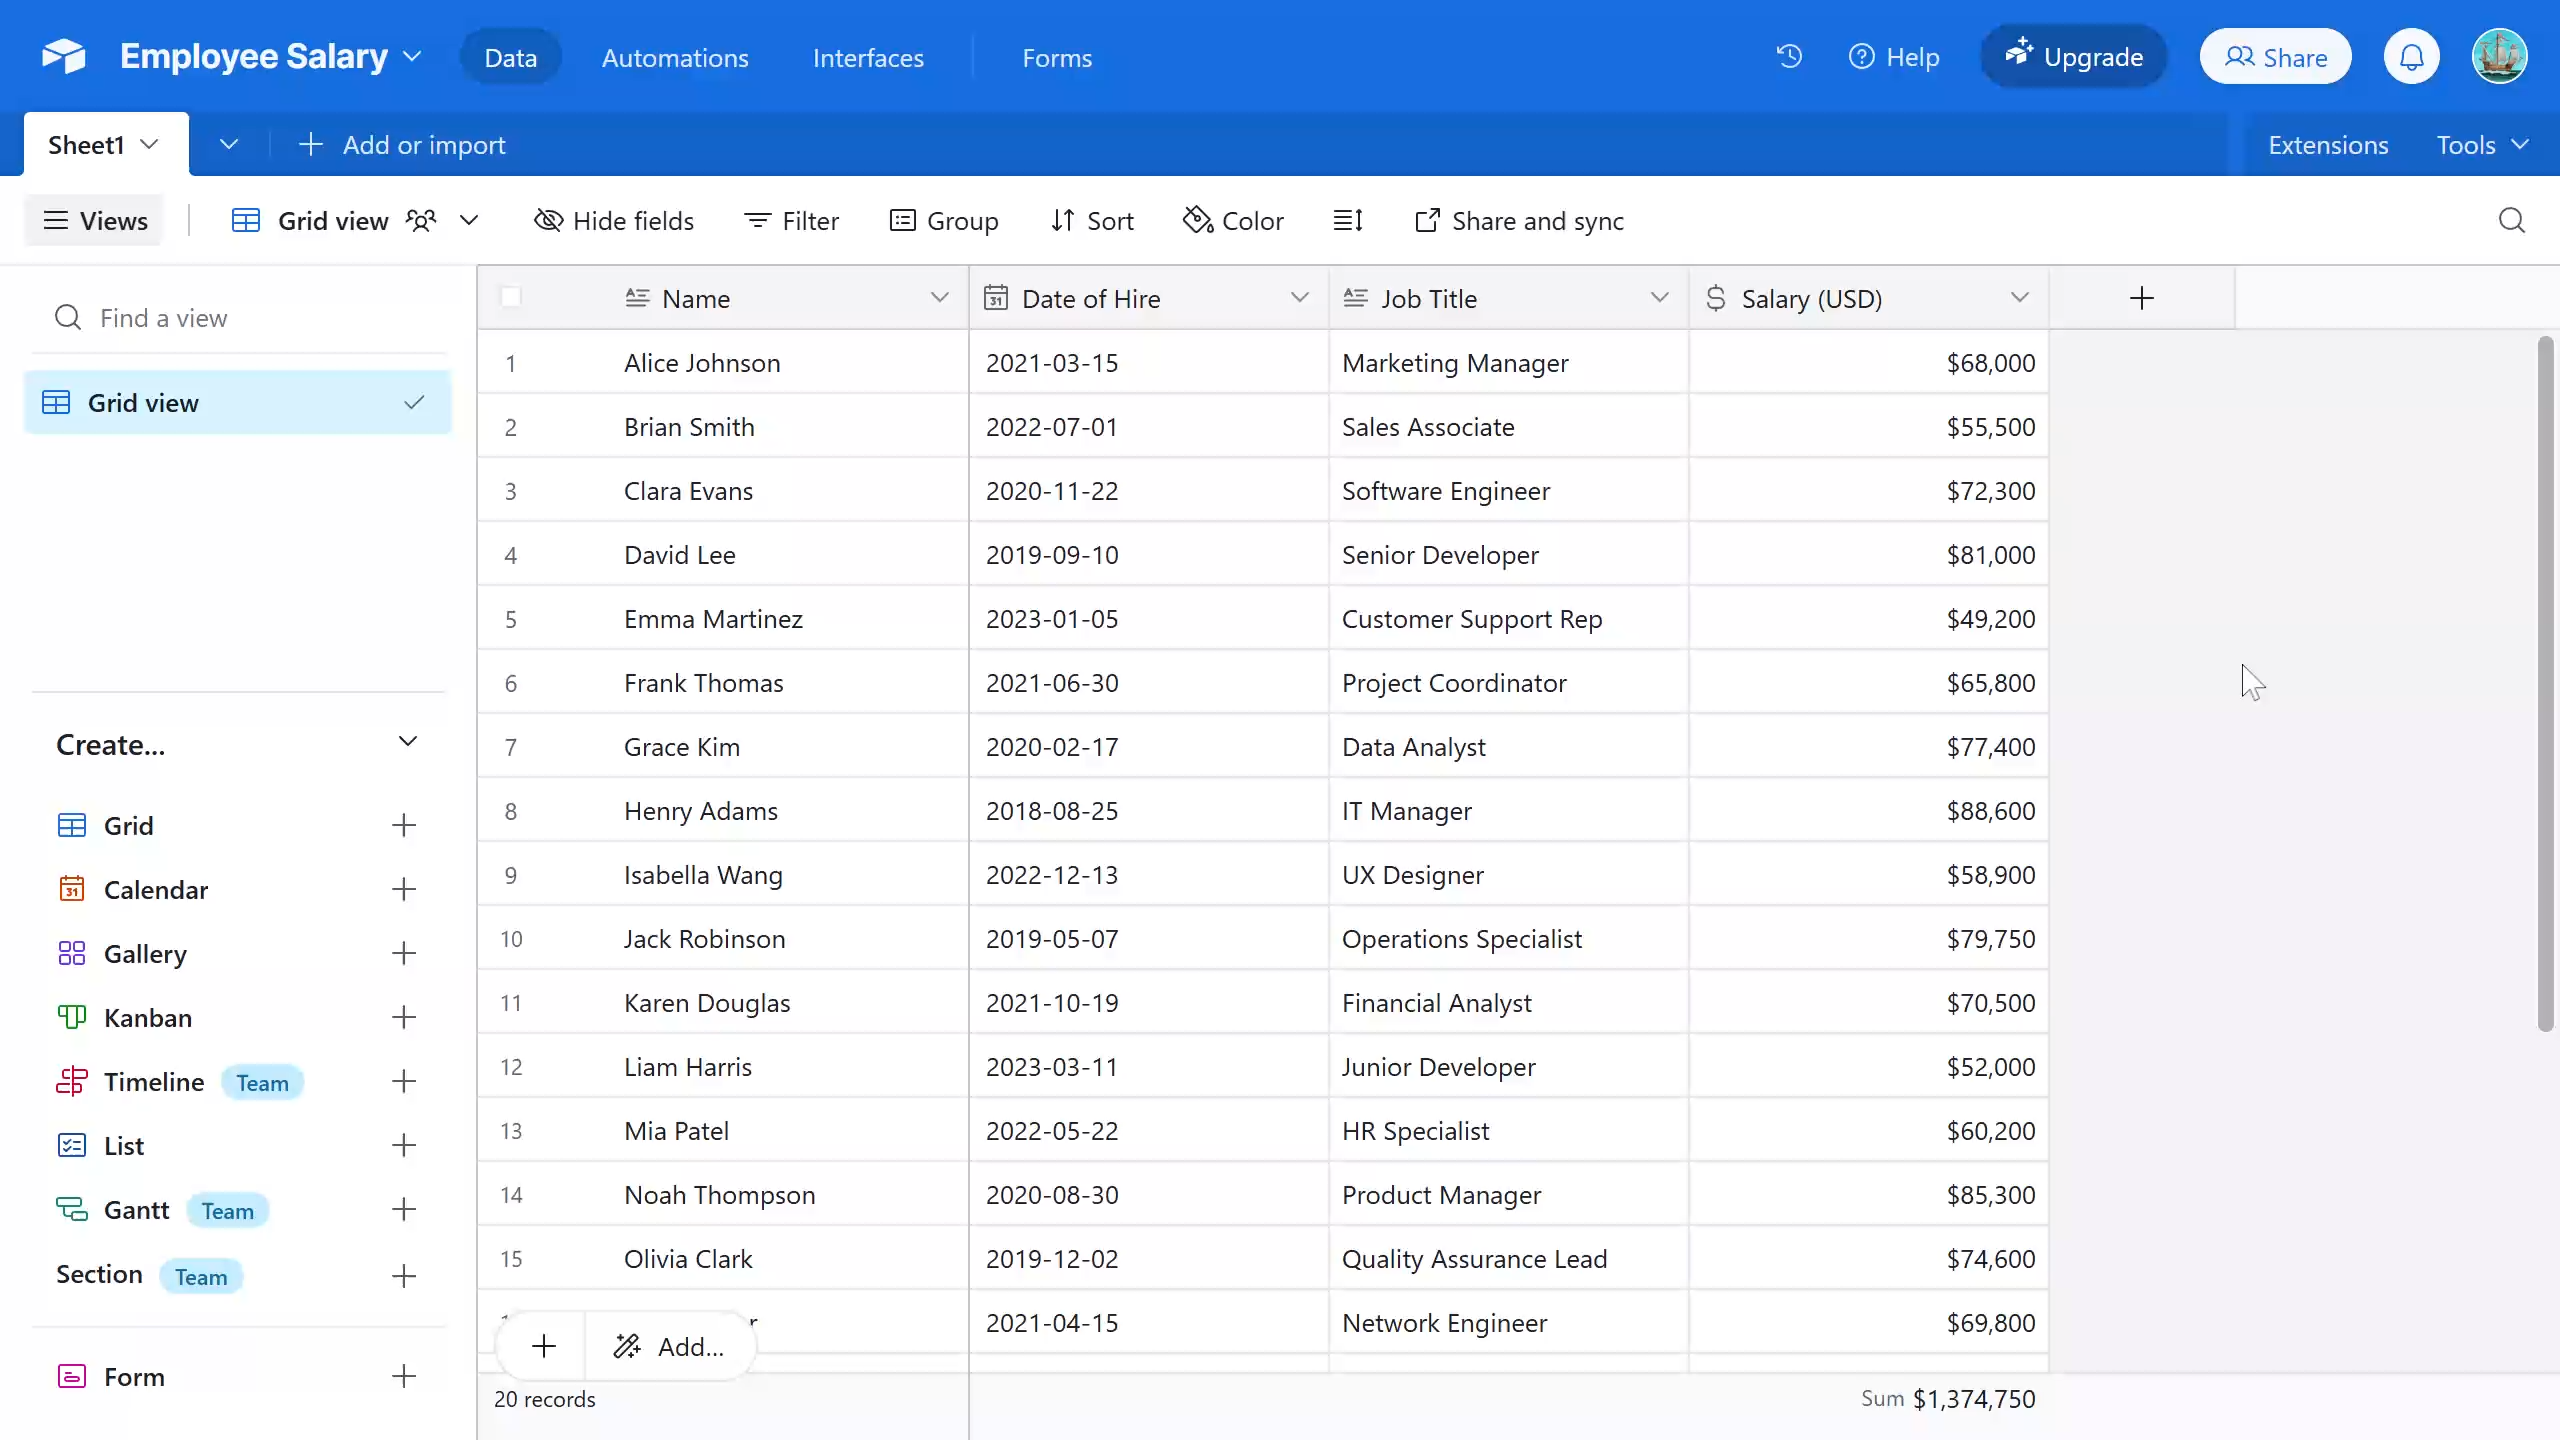Open Job Title field dropdown
This screenshot has height=1440, width=2560.
(1659, 298)
